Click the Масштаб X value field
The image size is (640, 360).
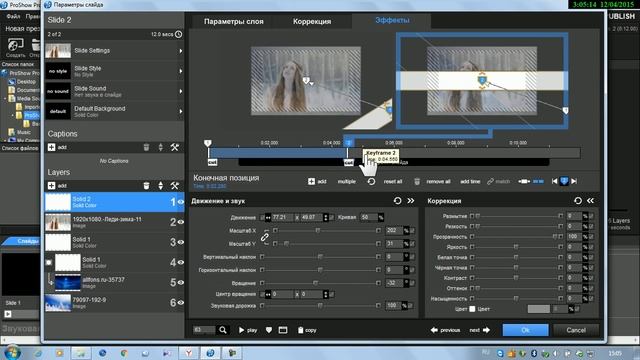(x=394, y=231)
